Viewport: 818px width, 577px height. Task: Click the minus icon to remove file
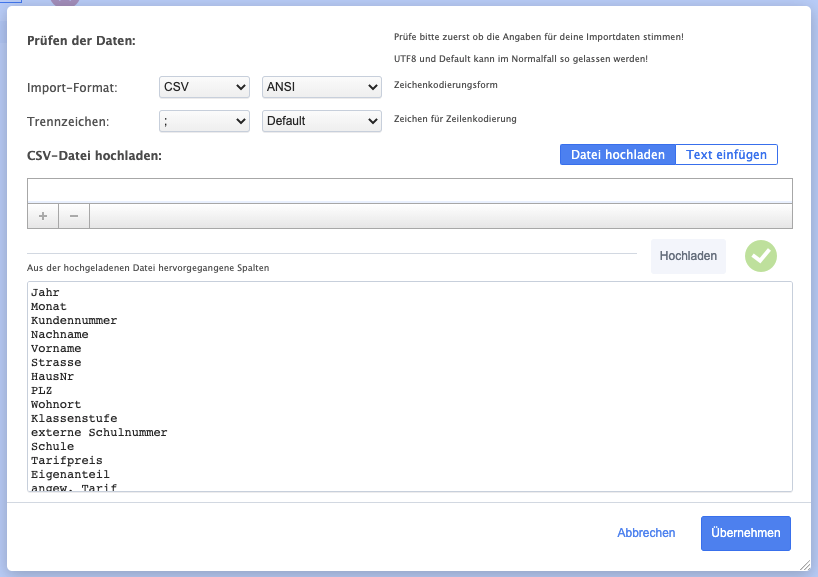coord(74,216)
